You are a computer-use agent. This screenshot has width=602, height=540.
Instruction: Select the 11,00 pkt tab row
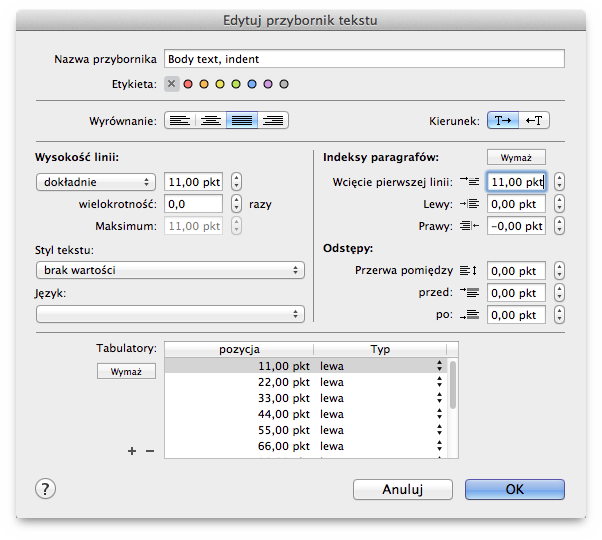tap(306, 366)
